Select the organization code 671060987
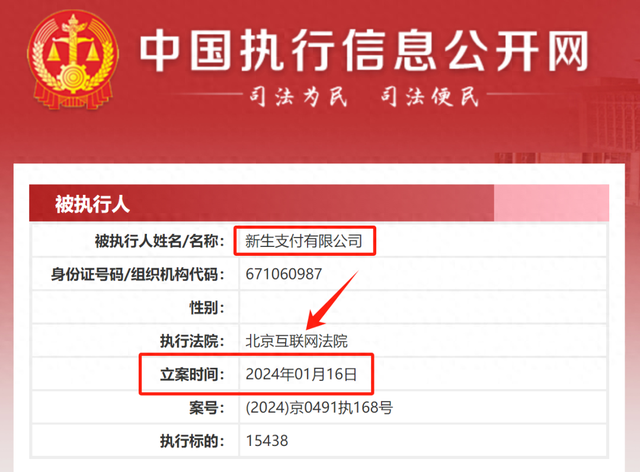This screenshot has width=640, height=472. pos(284,274)
